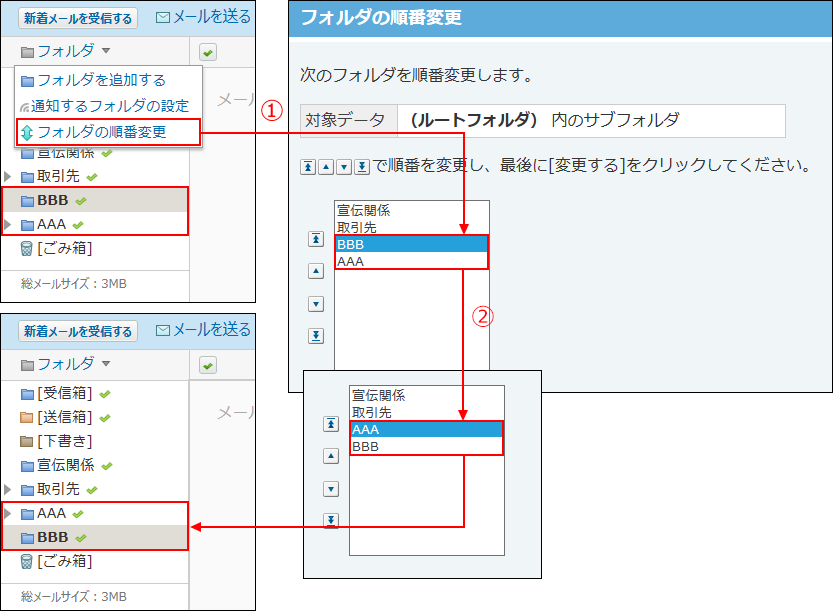
Task: Expand 取引先 folder in top panel
Action: [x=7, y=176]
